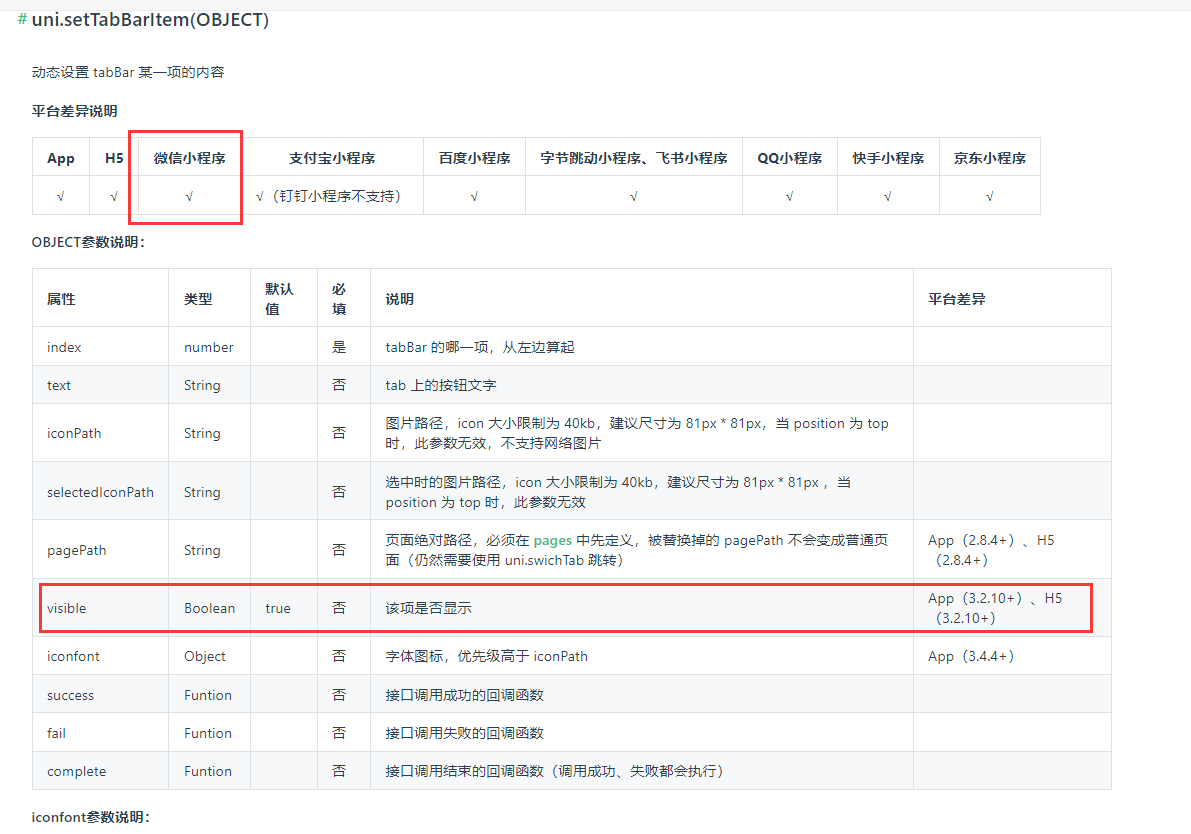Click the 'iconfont参数说明：' label
The width and height of the screenshot is (1191, 834).
(90, 817)
